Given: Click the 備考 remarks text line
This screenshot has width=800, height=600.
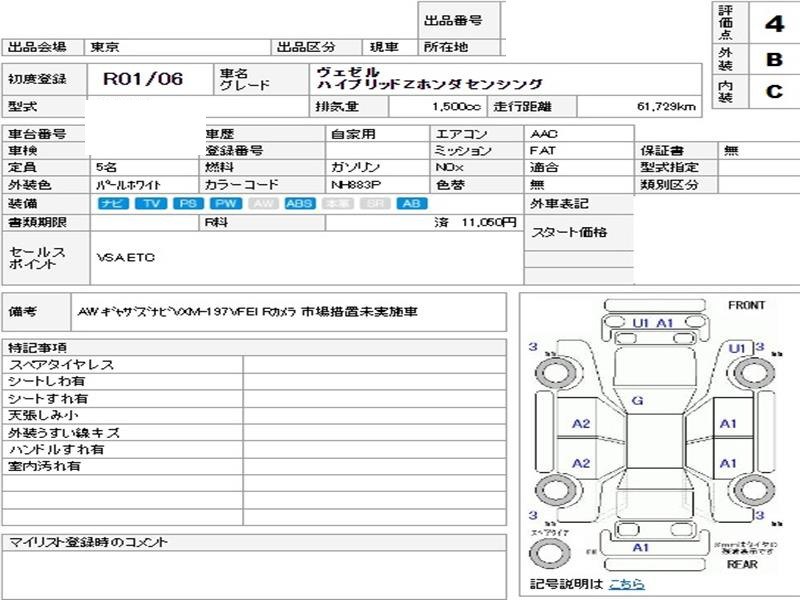Looking at the screenshot, I should (247, 312).
